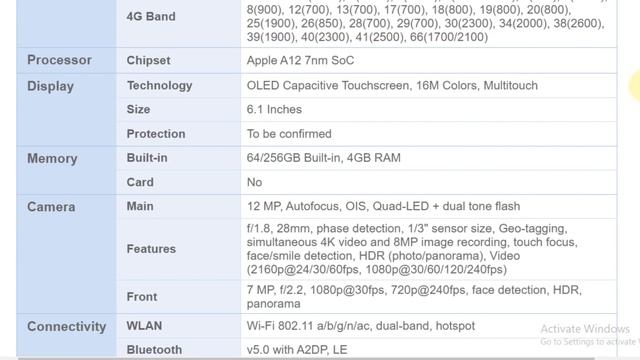Click the yellow circle at right edge
This screenshot has width=640, height=360.
pos(635,86)
